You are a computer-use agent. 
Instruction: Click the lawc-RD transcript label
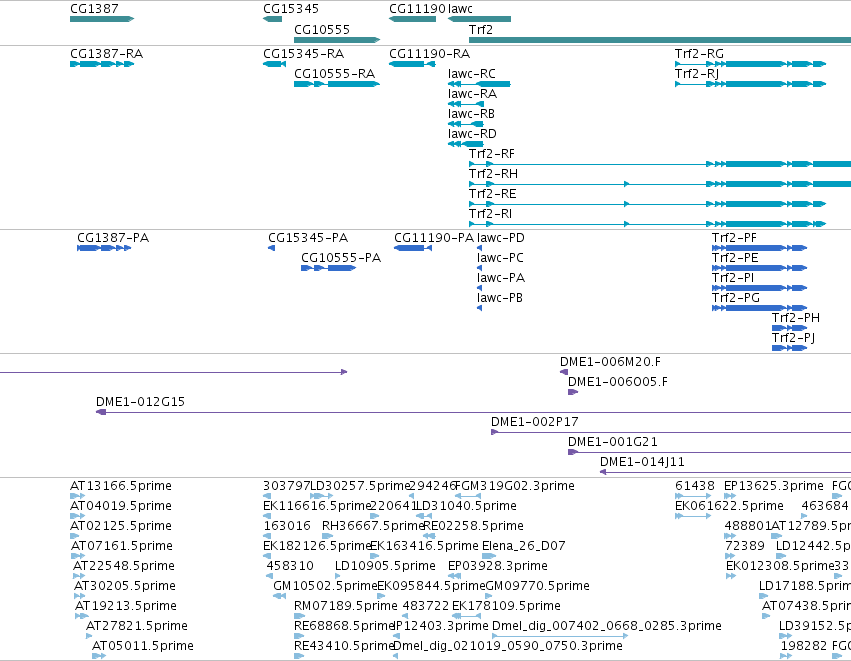(472, 134)
